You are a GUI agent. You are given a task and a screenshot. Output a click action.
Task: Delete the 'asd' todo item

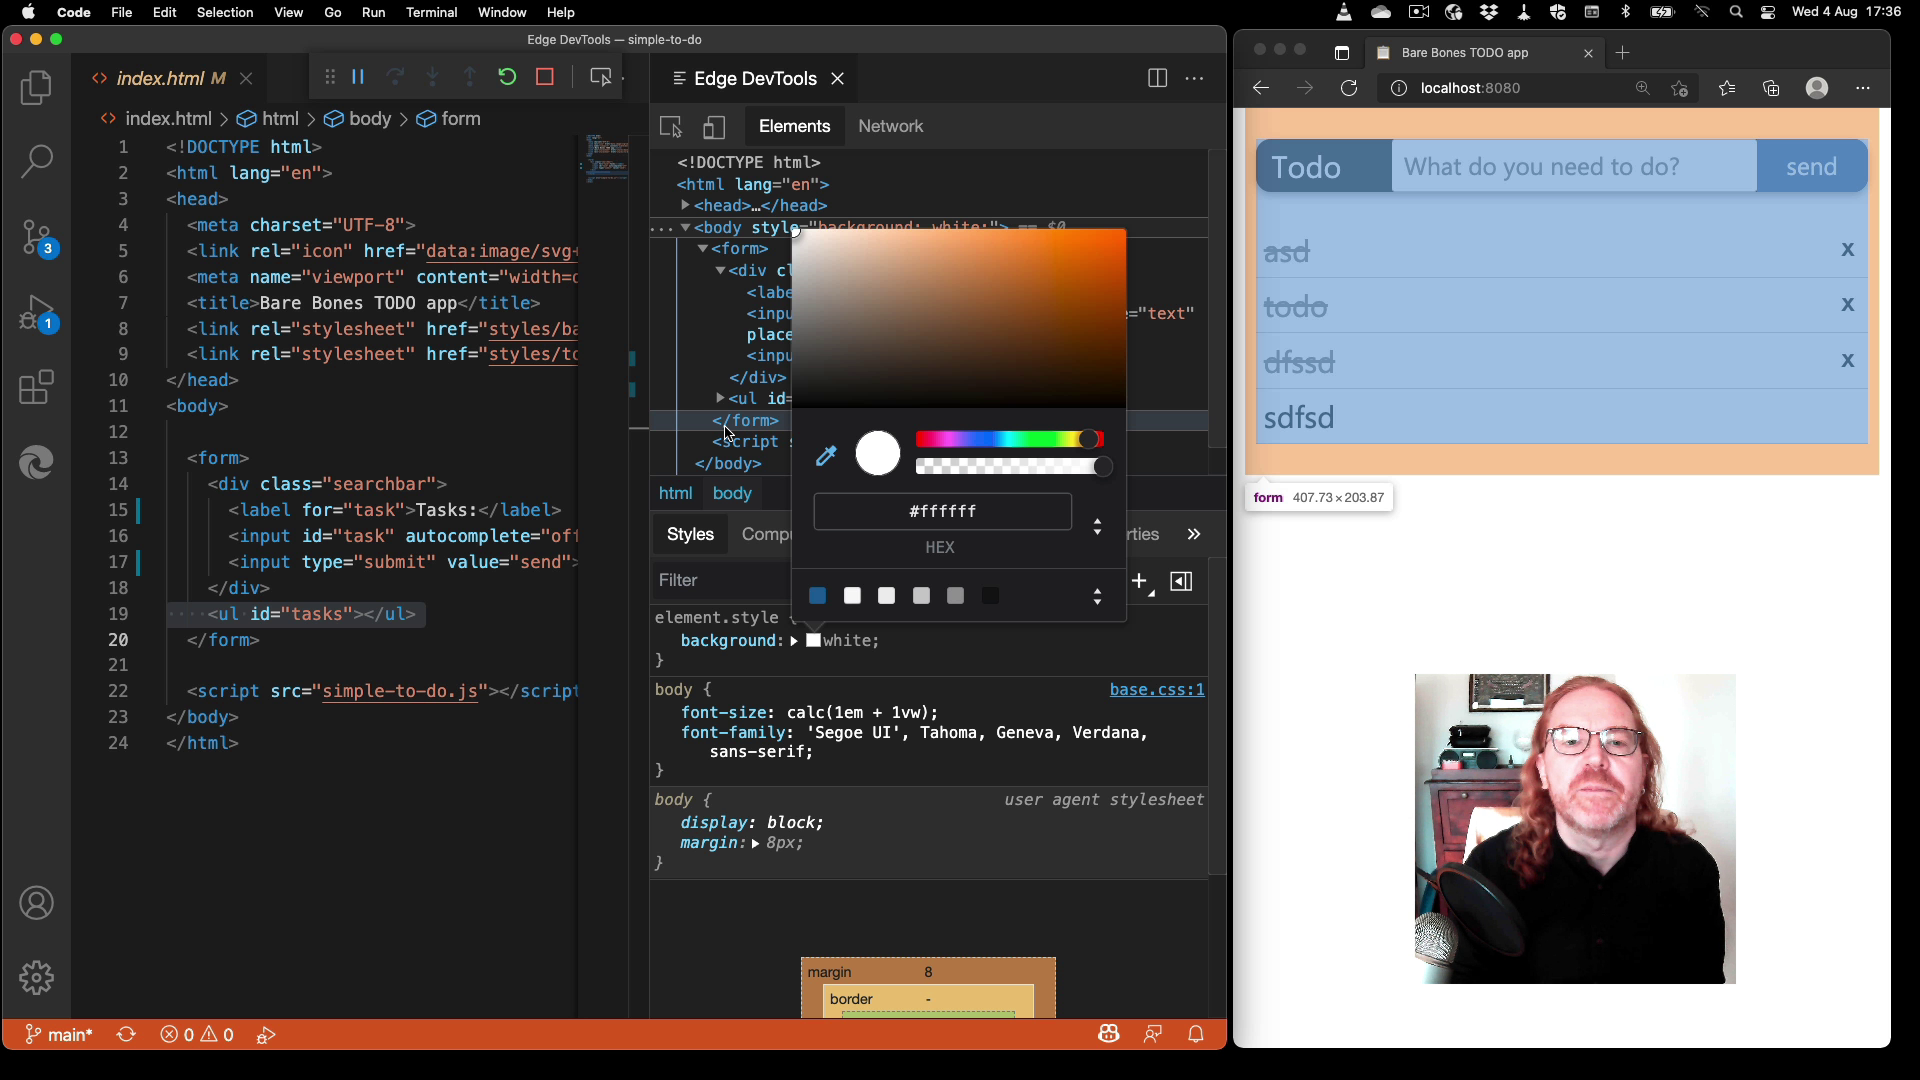(x=1847, y=250)
